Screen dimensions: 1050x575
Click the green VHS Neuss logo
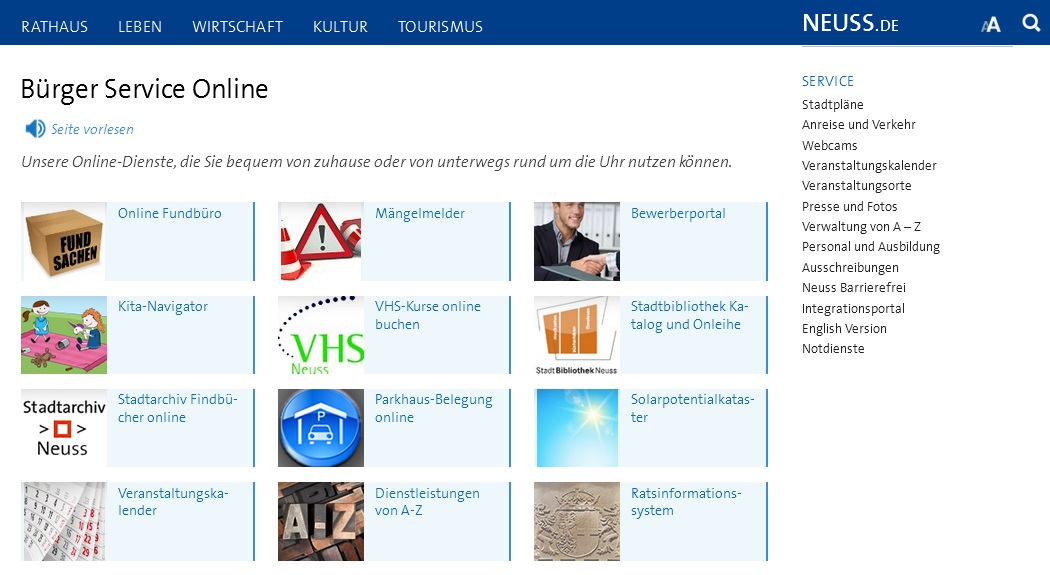pos(320,335)
